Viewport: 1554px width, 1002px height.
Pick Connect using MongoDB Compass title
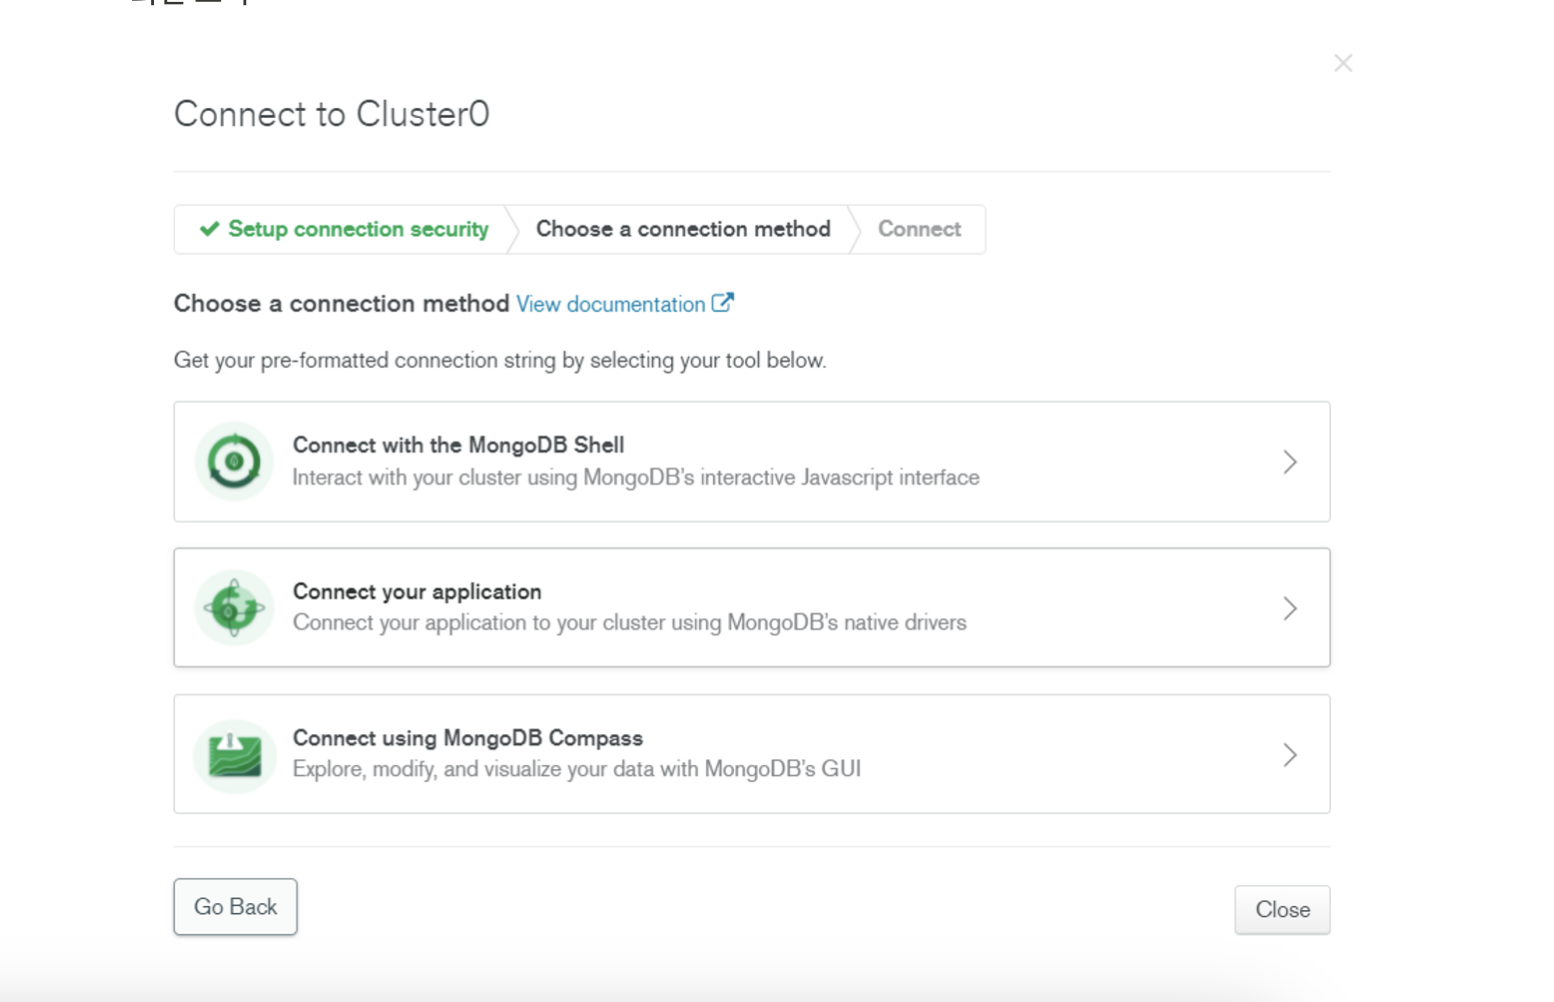point(468,738)
